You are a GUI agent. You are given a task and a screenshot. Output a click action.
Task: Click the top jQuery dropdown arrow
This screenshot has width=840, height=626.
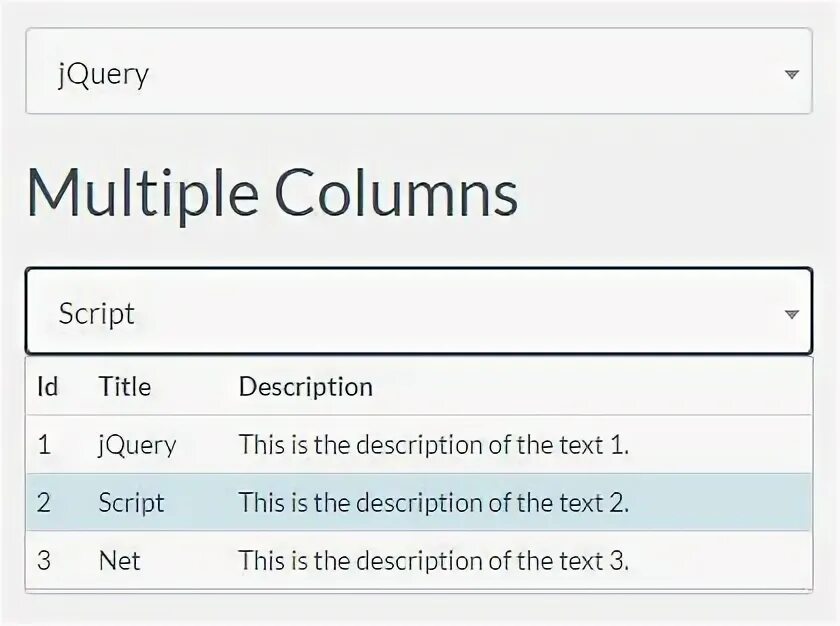791,74
